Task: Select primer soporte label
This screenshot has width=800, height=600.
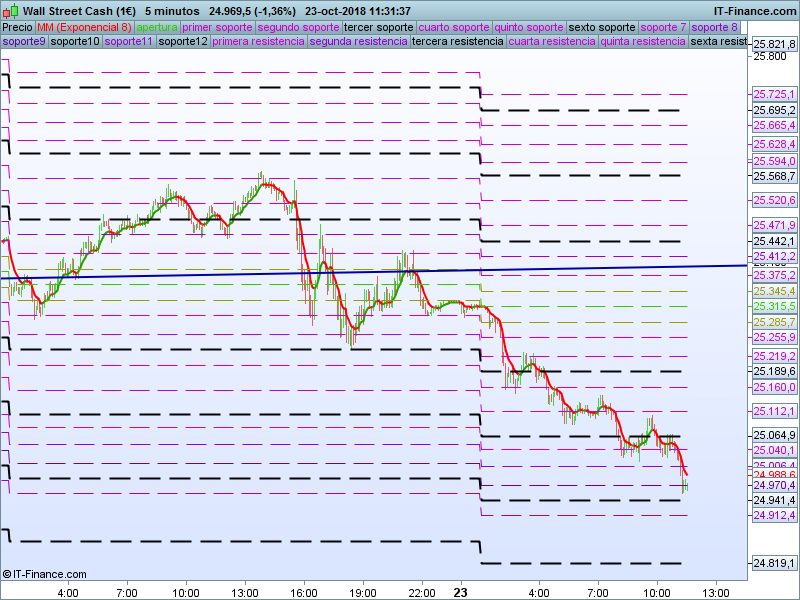Action: (x=217, y=27)
